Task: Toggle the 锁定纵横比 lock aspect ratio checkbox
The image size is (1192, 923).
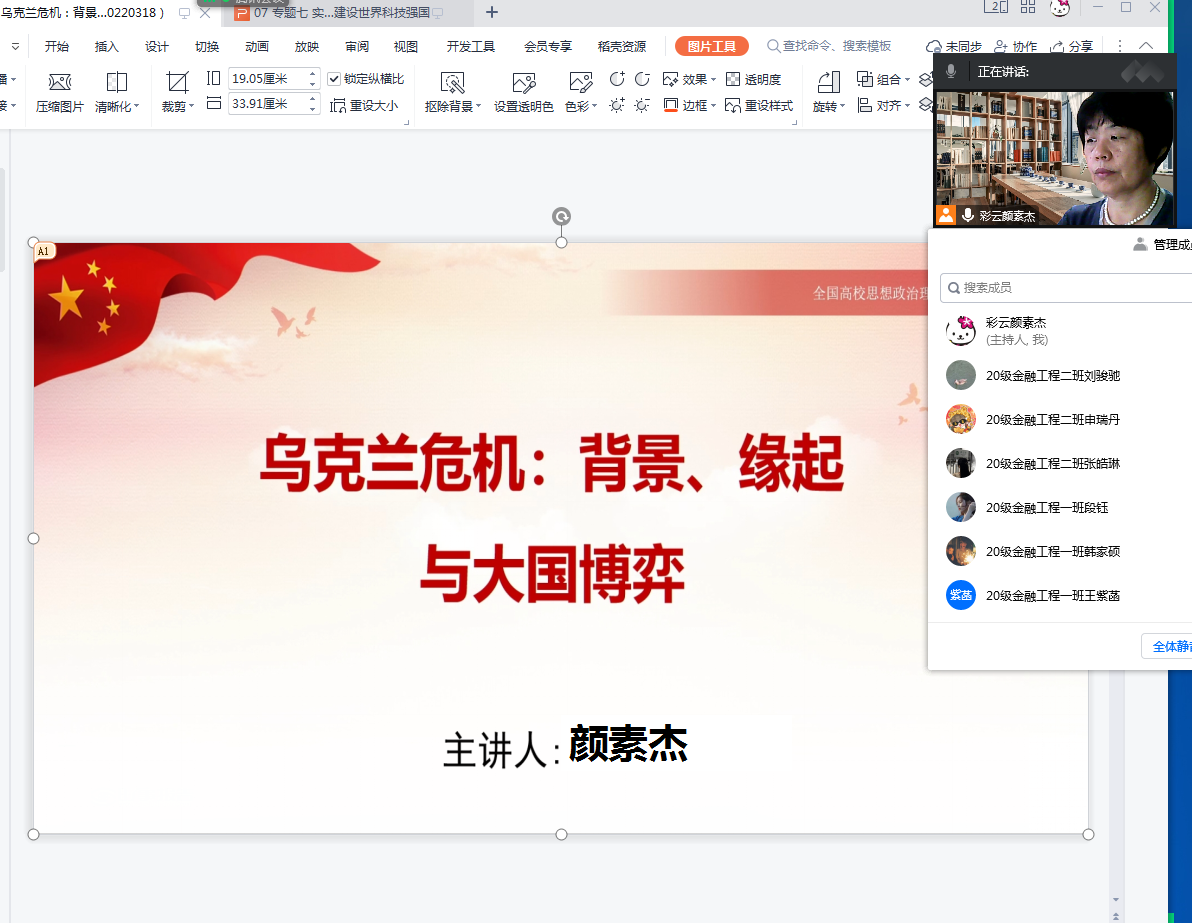Action: click(x=334, y=79)
